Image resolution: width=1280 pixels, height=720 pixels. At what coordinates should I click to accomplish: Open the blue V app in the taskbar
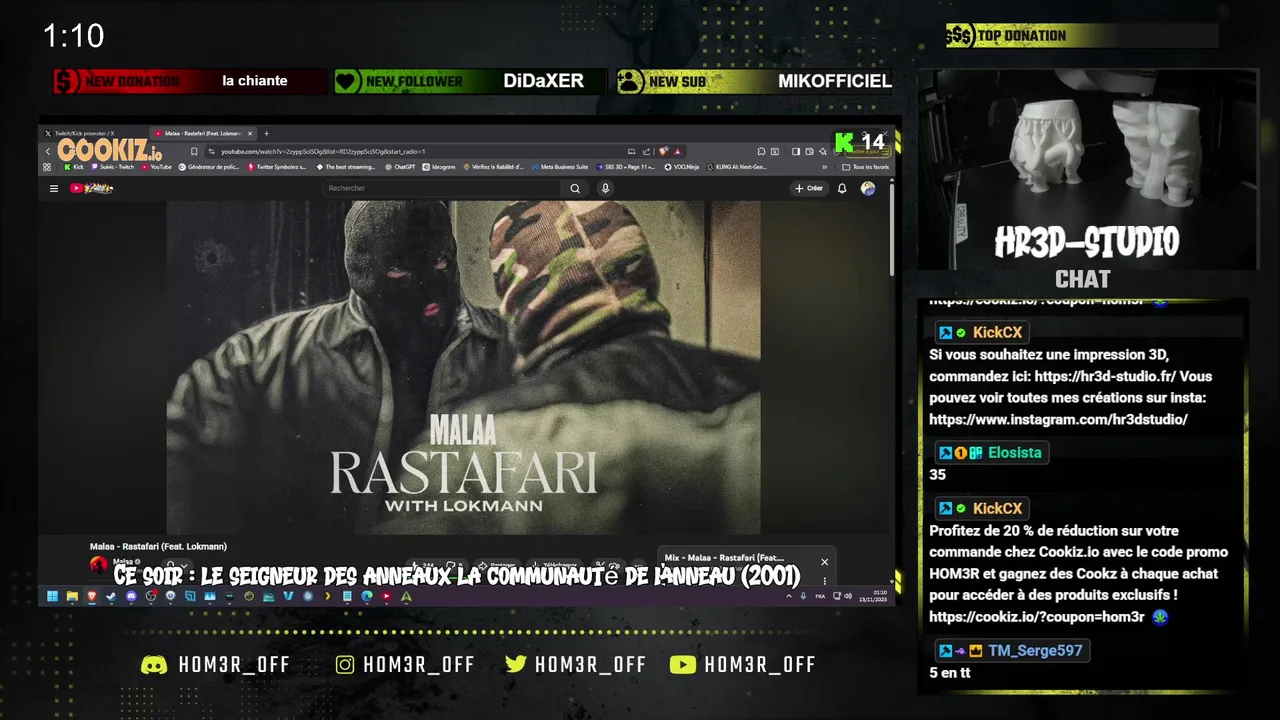pyautogui.click(x=288, y=596)
